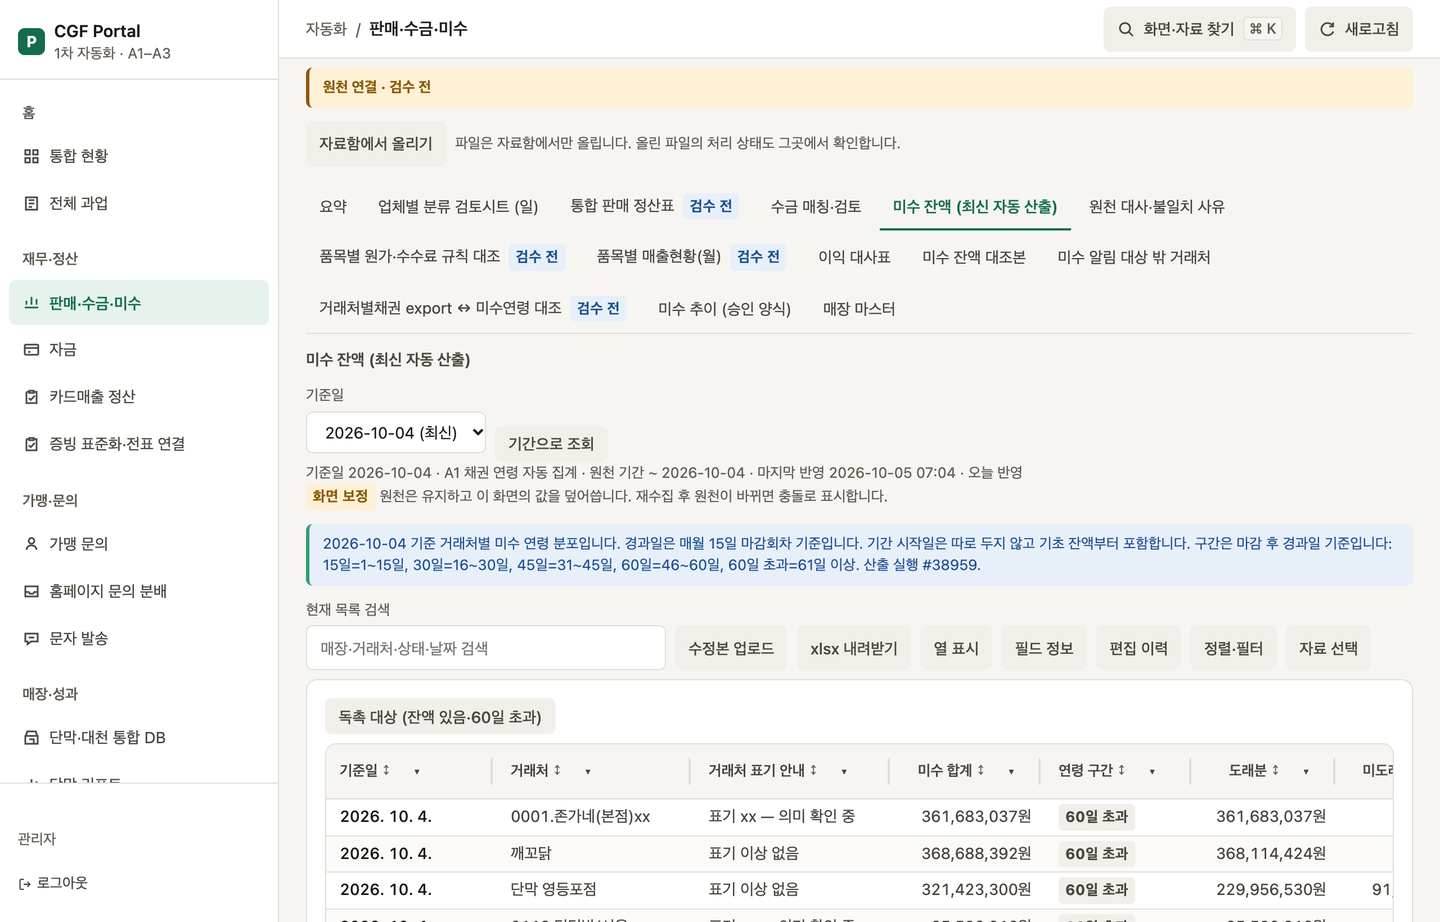This screenshot has width=1440, height=922.
Task: Click the 필드 정보 button
Action: coord(1044,648)
